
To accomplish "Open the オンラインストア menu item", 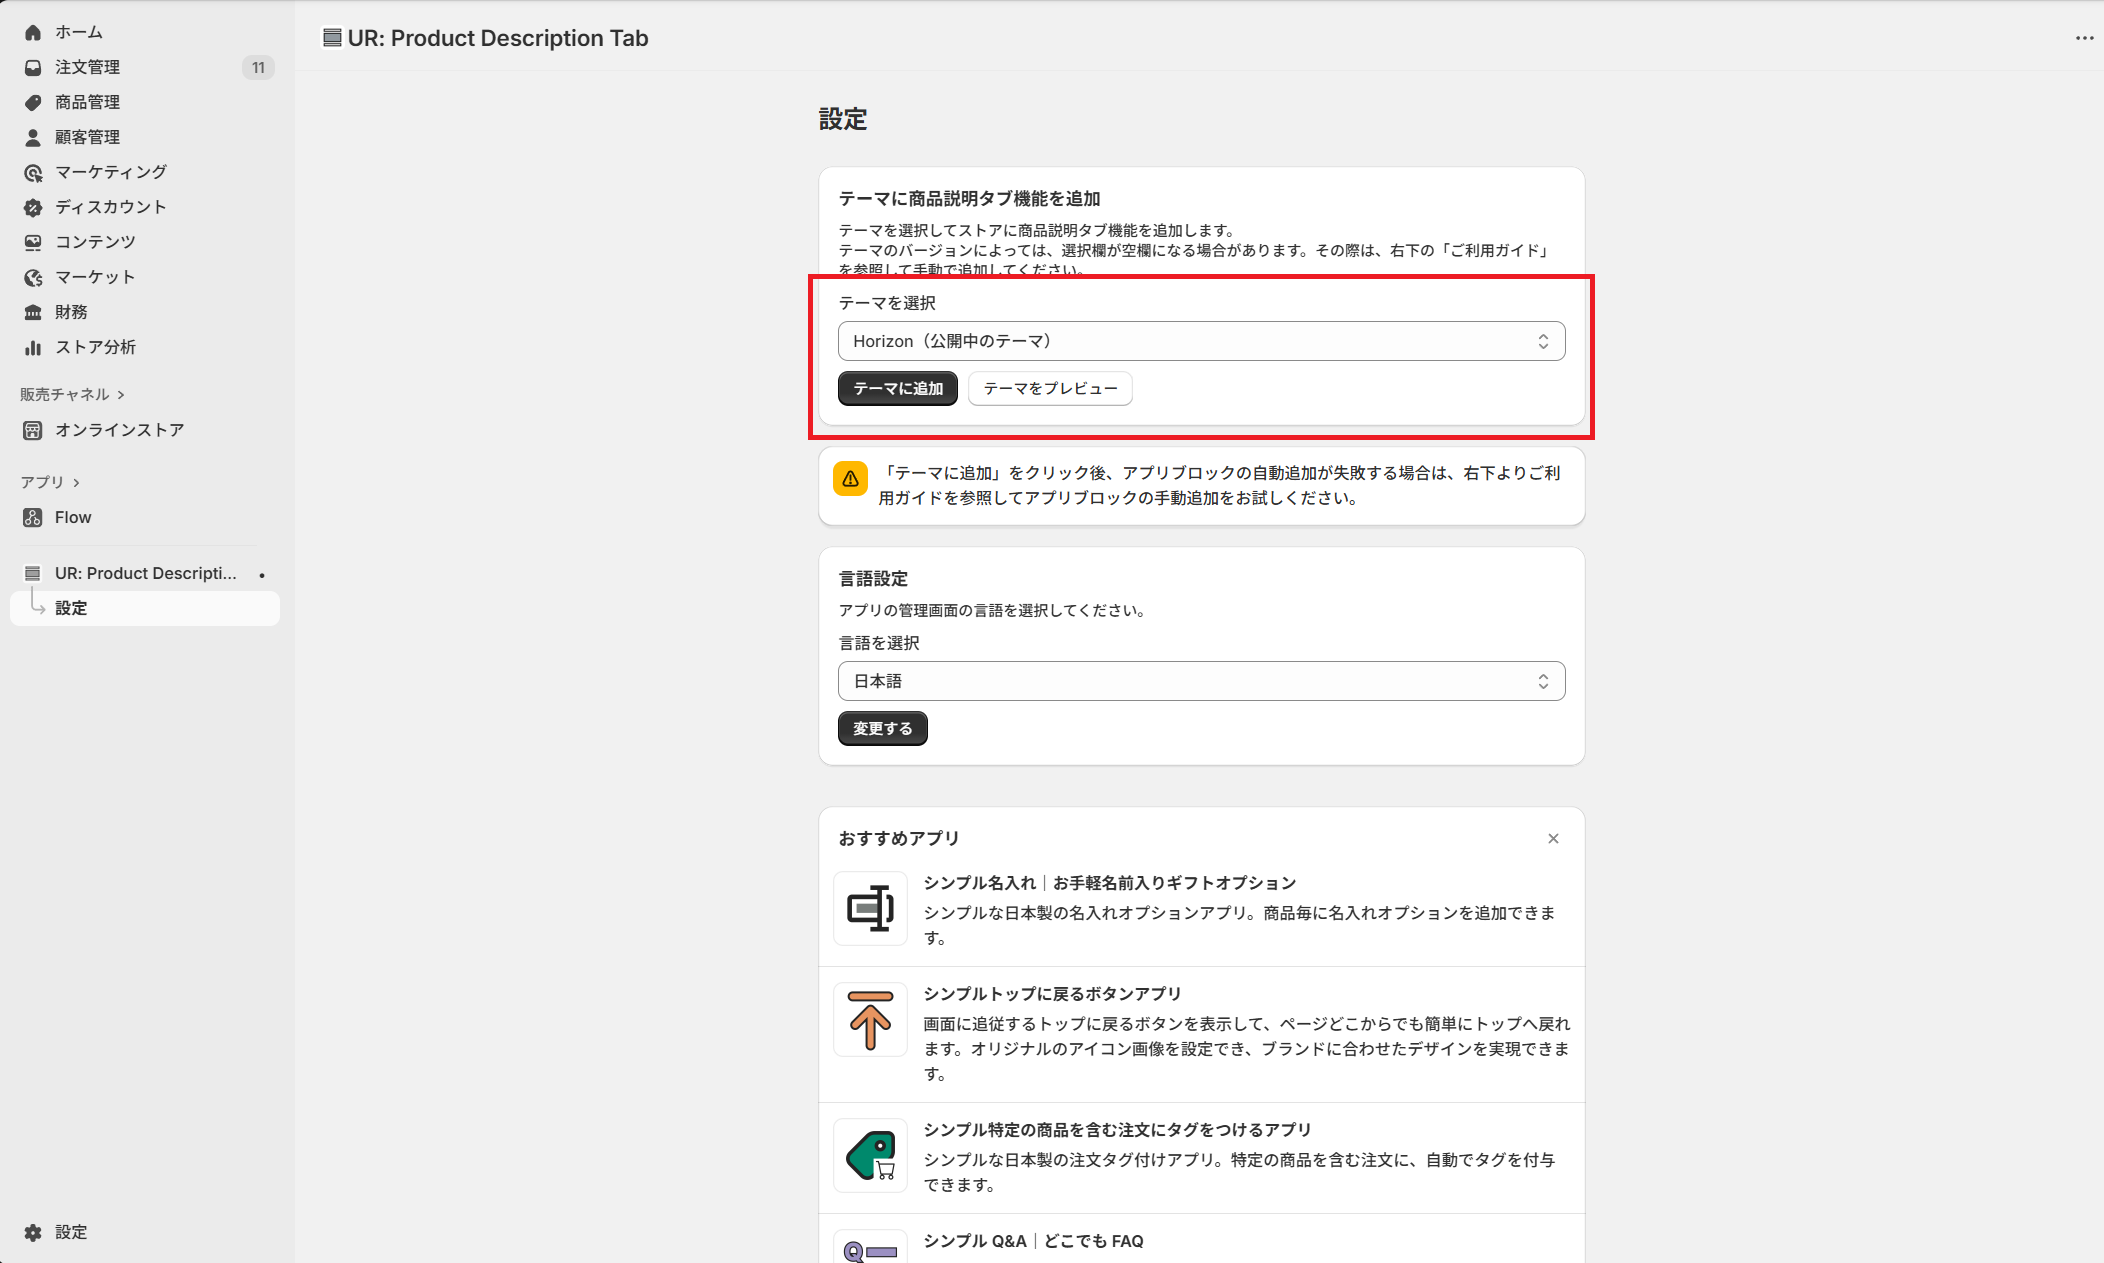I will (119, 430).
